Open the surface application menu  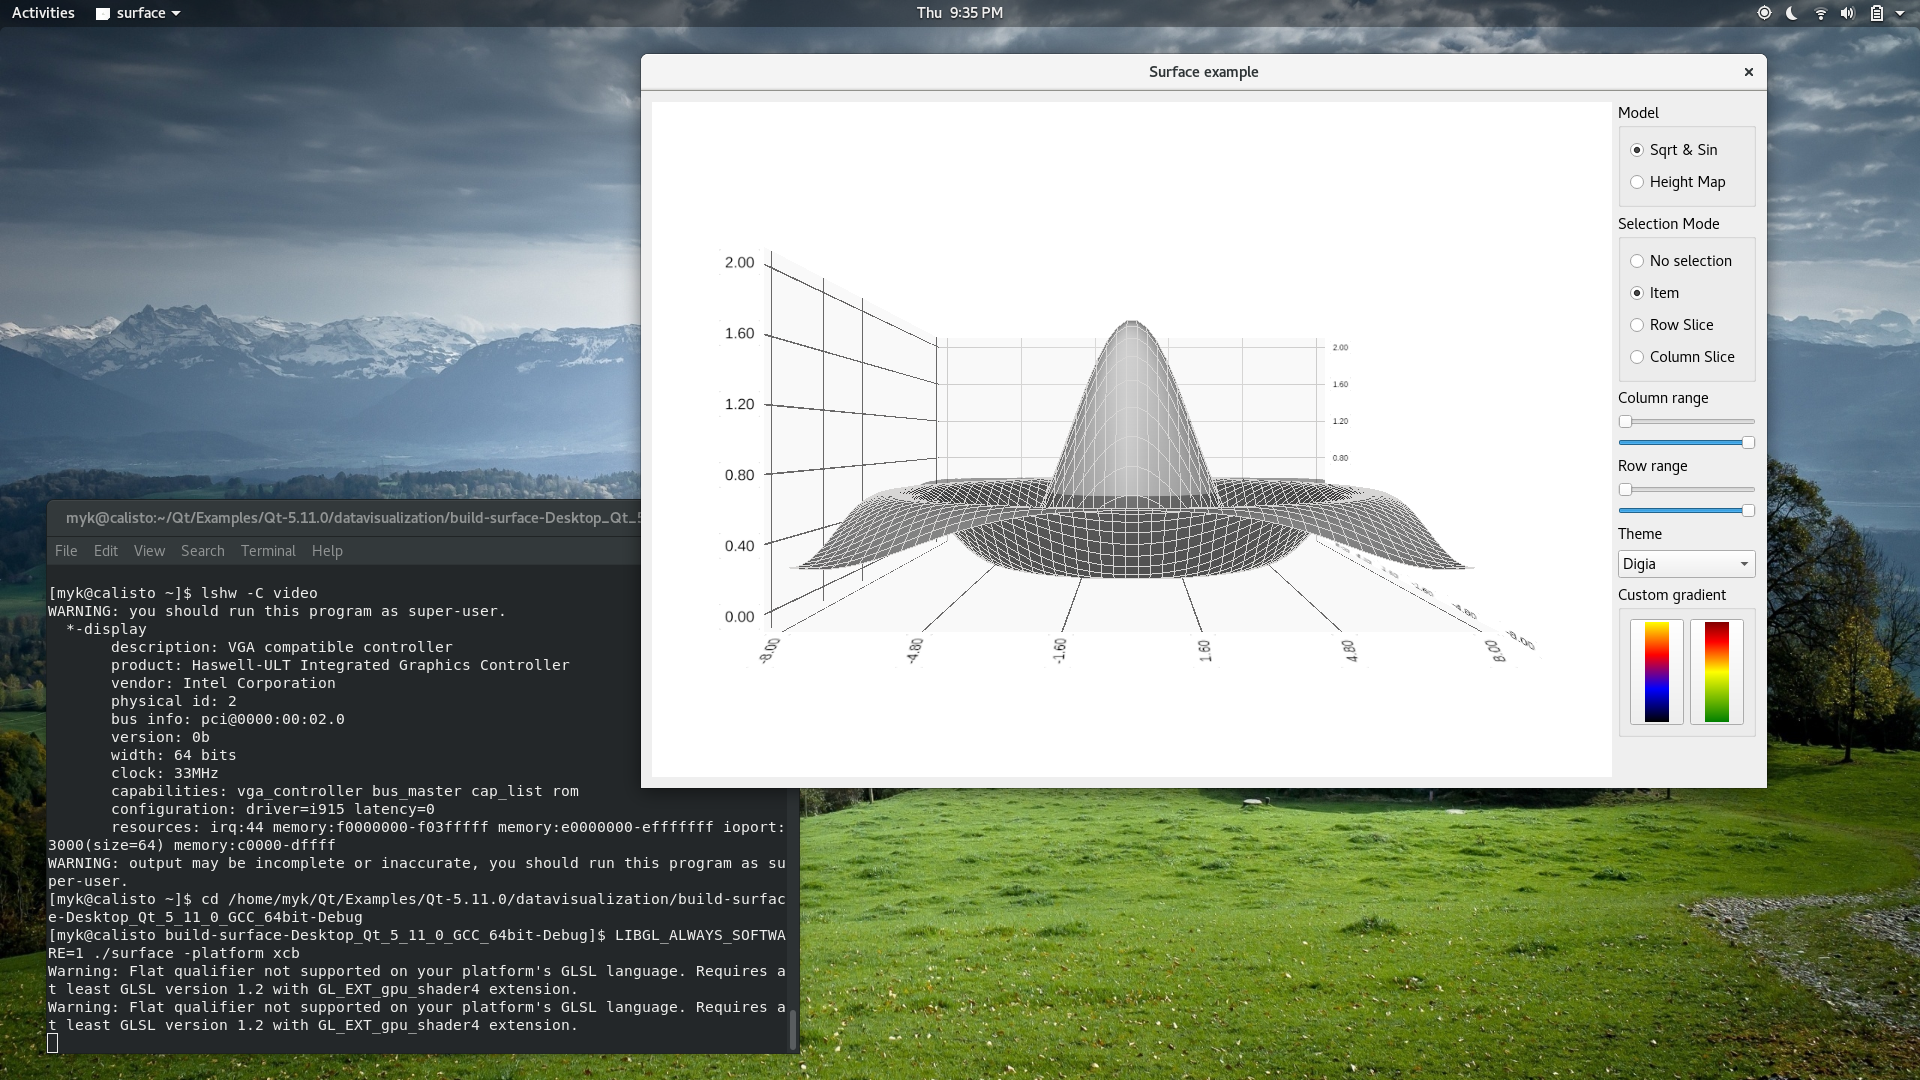[140, 13]
